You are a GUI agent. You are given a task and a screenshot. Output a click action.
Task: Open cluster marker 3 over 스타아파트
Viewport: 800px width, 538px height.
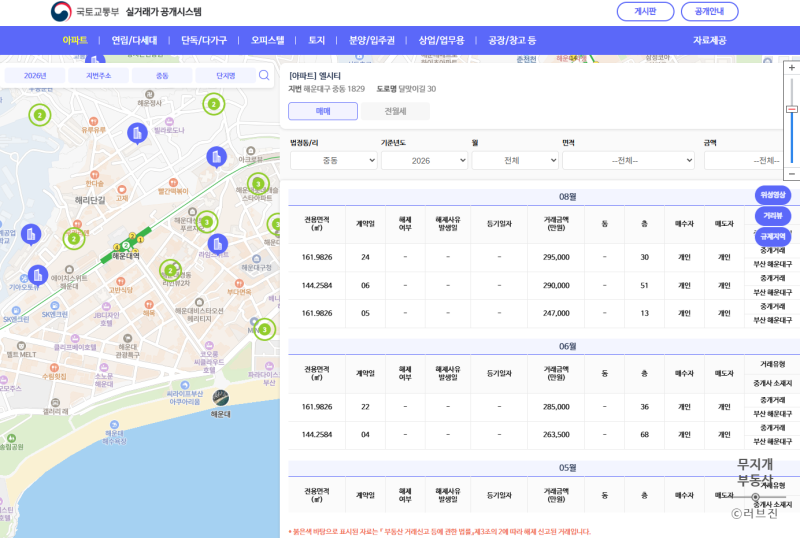pos(258,184)
